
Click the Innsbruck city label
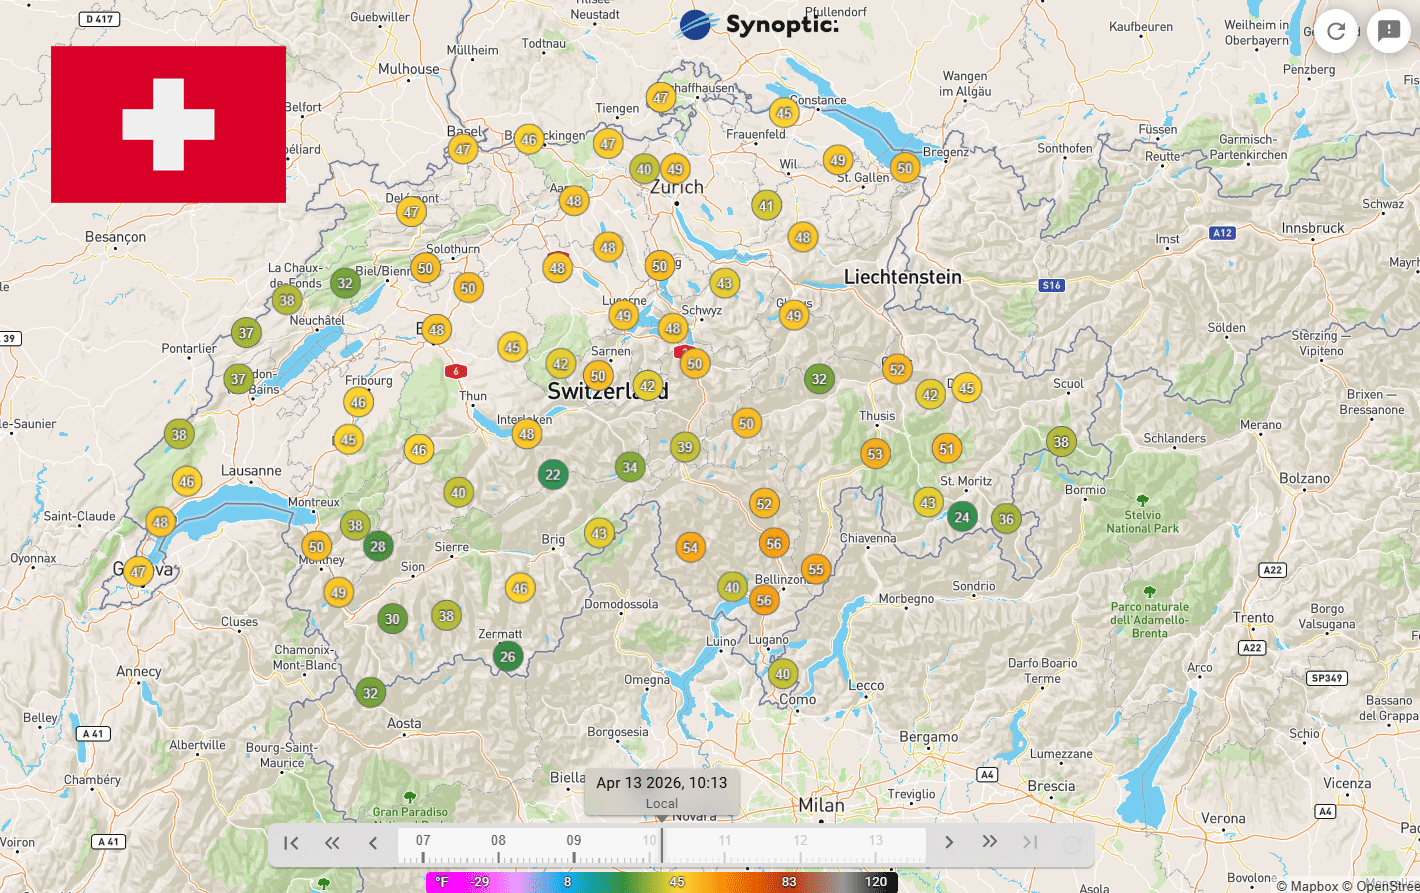[1313, 228]
